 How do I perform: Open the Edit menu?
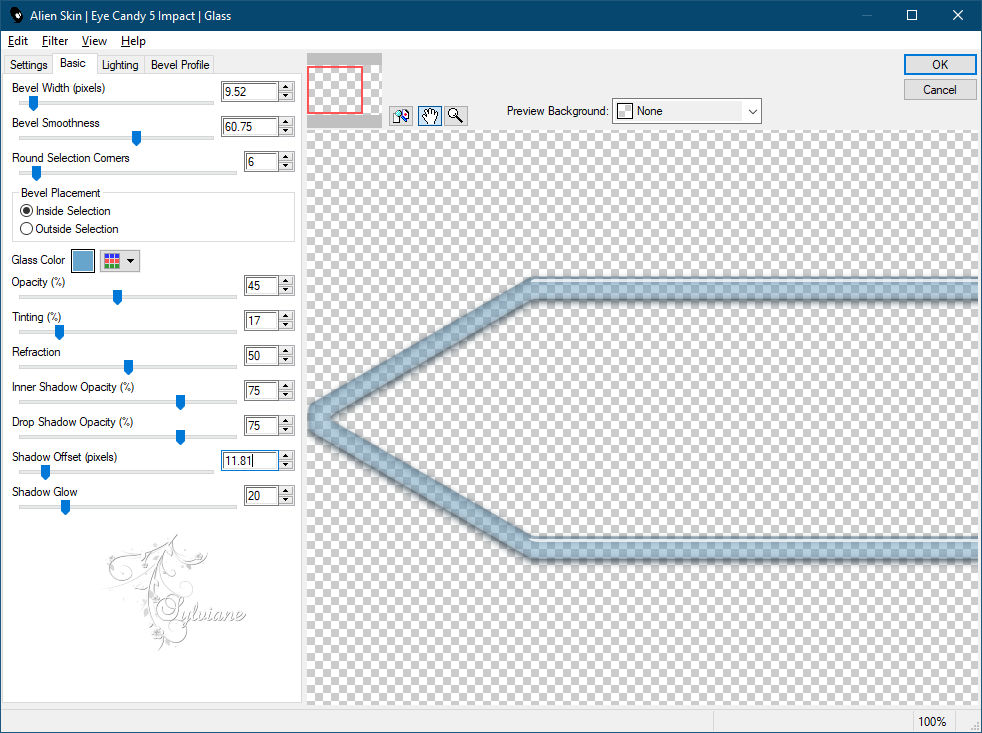pos(18,41)
